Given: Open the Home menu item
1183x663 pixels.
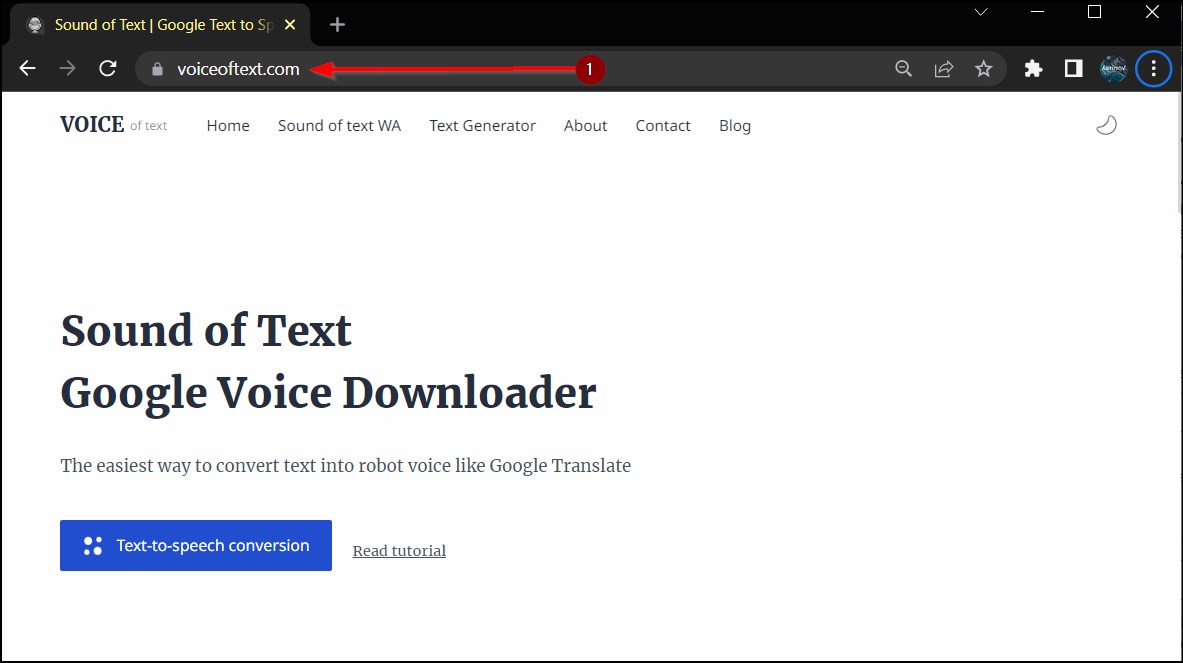Looking at the screenshot, I should 228,126.
